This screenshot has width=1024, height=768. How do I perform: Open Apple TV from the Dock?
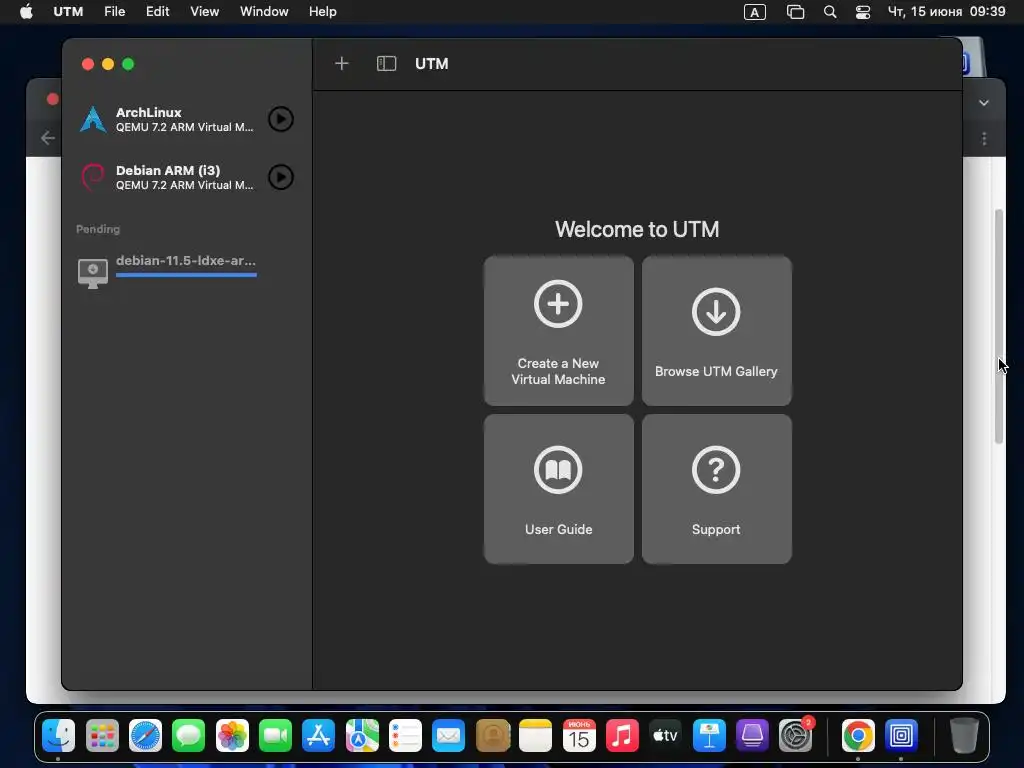coord(665,736)
